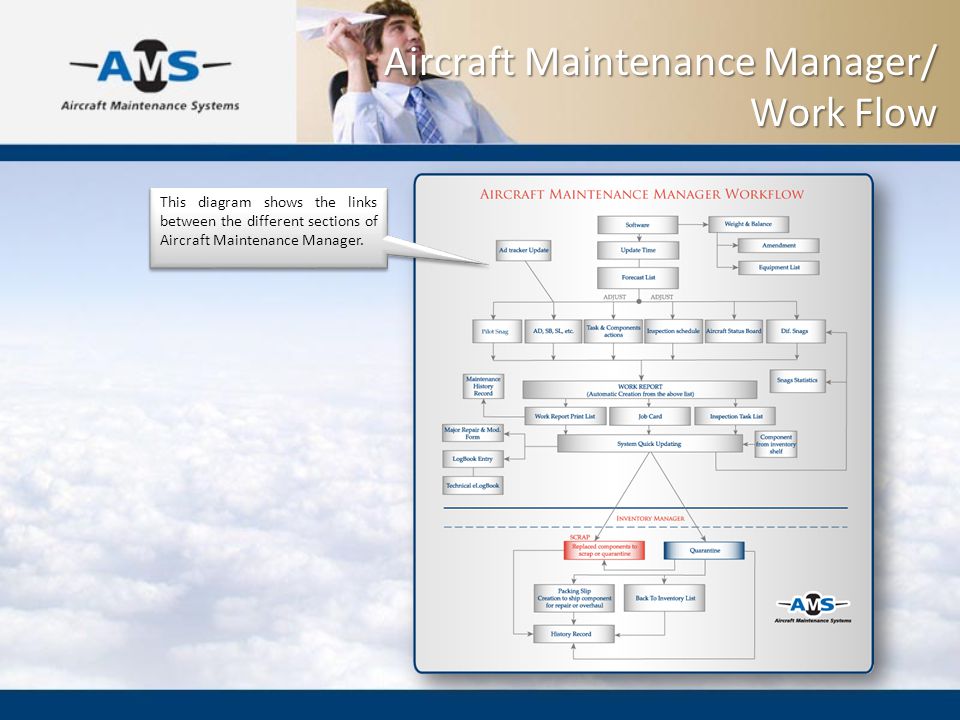
Task: Select the 'Pilot Snag' box
Action: click(x=497, y=331)
